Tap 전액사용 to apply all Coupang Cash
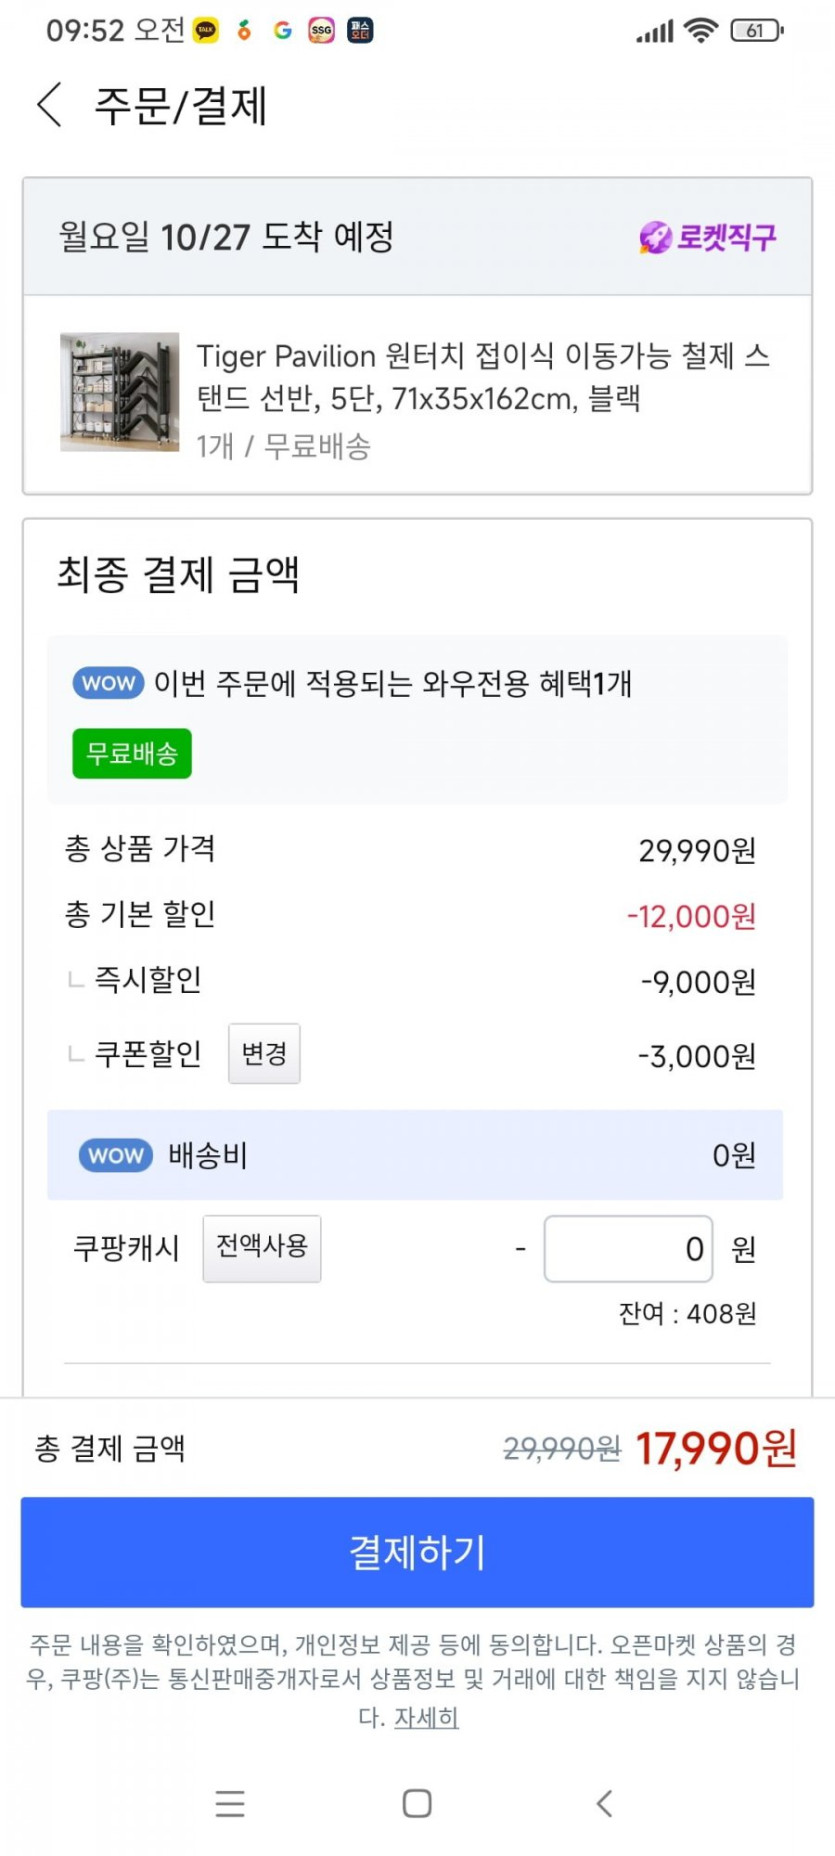The height and width of the screenshot is (1856, 835). (262, 1247)
